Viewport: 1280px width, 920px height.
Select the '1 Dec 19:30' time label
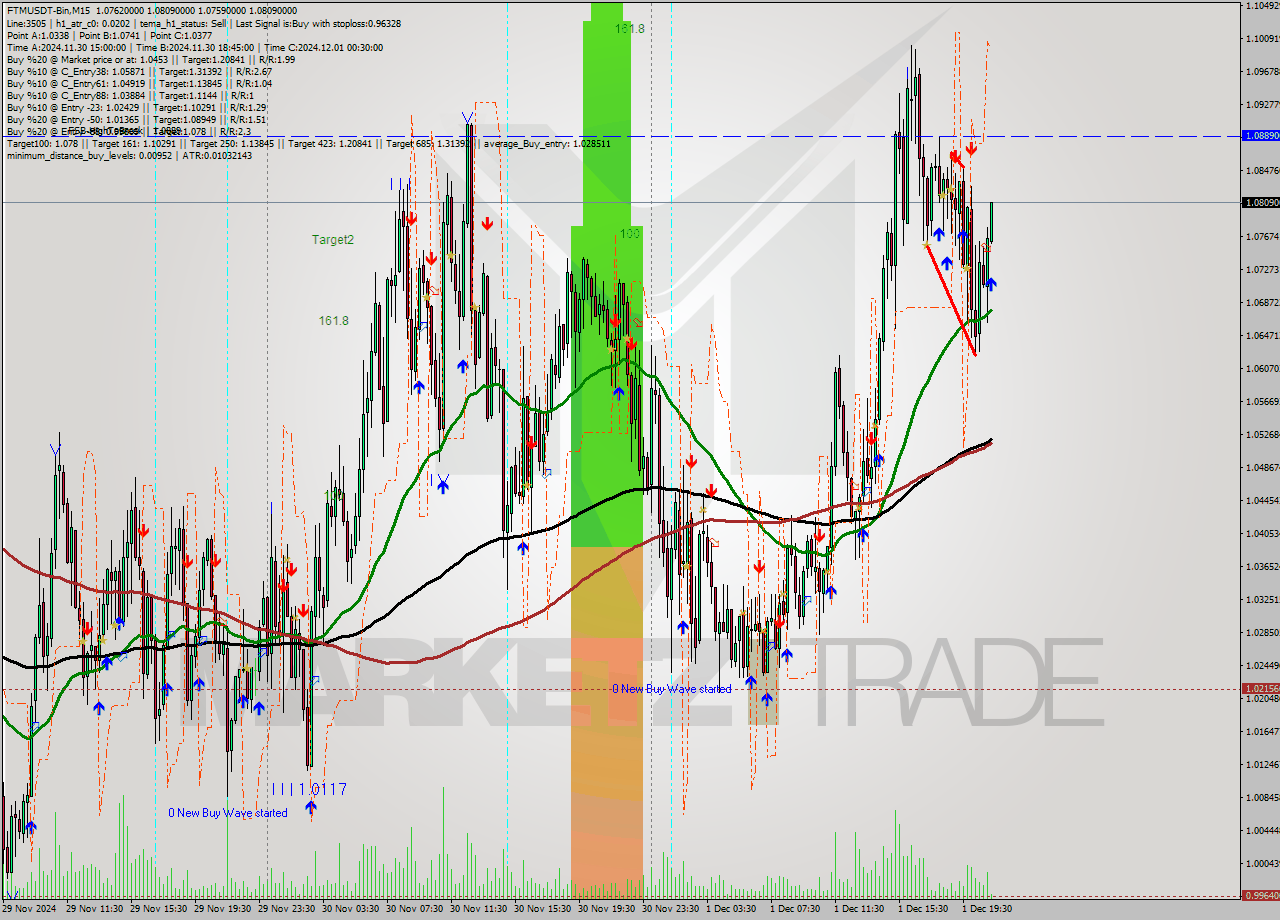(x=987, y=909)
